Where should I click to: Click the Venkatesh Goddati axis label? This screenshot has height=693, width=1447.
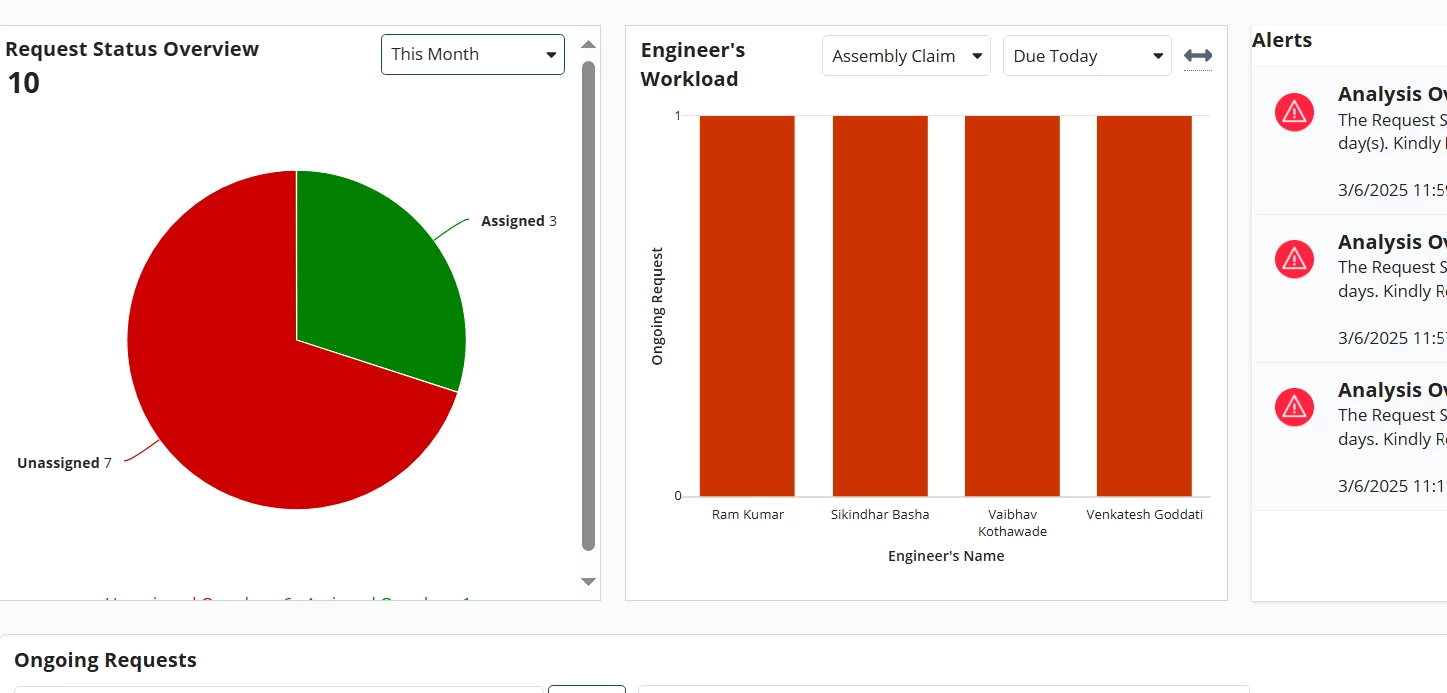1145,514
